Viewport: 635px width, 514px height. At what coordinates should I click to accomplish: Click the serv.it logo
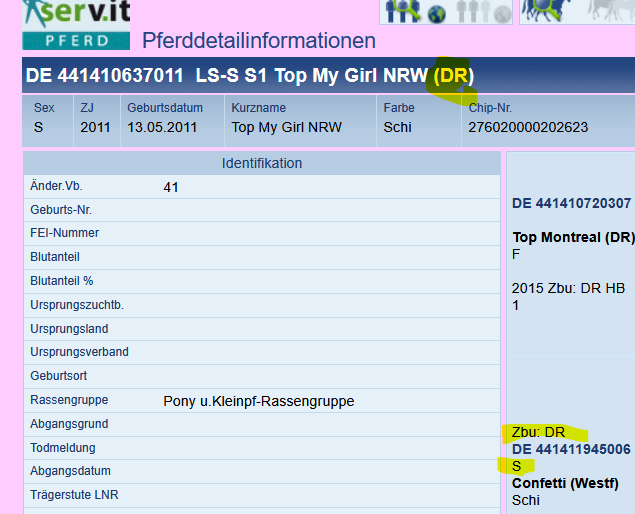point(76,12)
